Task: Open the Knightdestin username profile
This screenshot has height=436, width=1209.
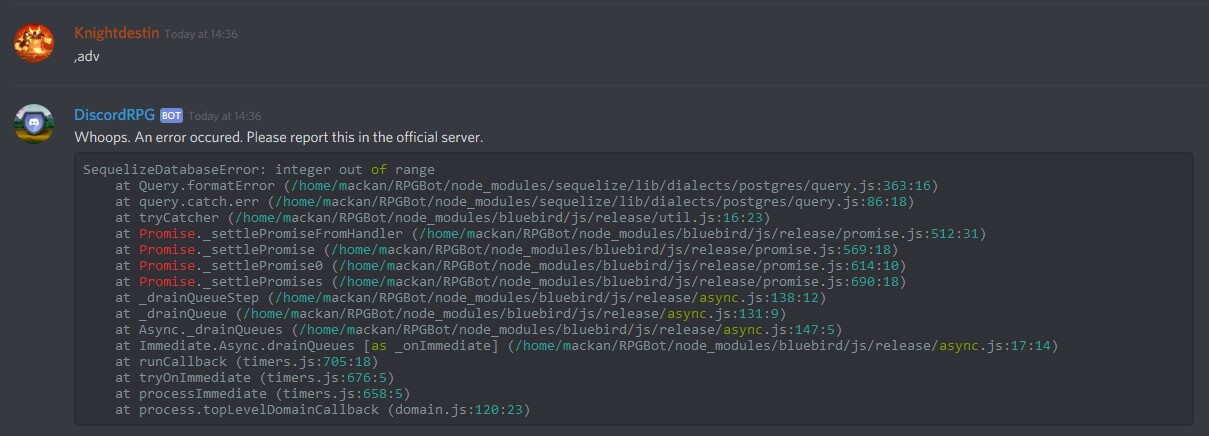Action: 117,33
